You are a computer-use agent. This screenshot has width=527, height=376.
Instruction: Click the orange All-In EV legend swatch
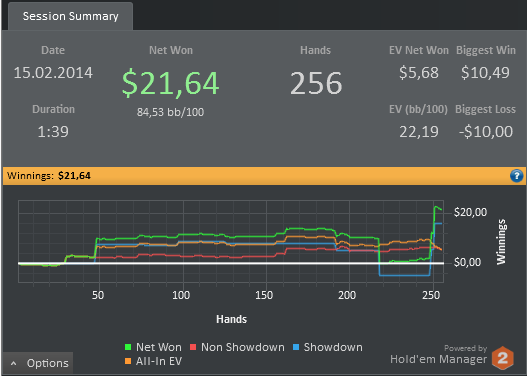click(x=128, y=361)
